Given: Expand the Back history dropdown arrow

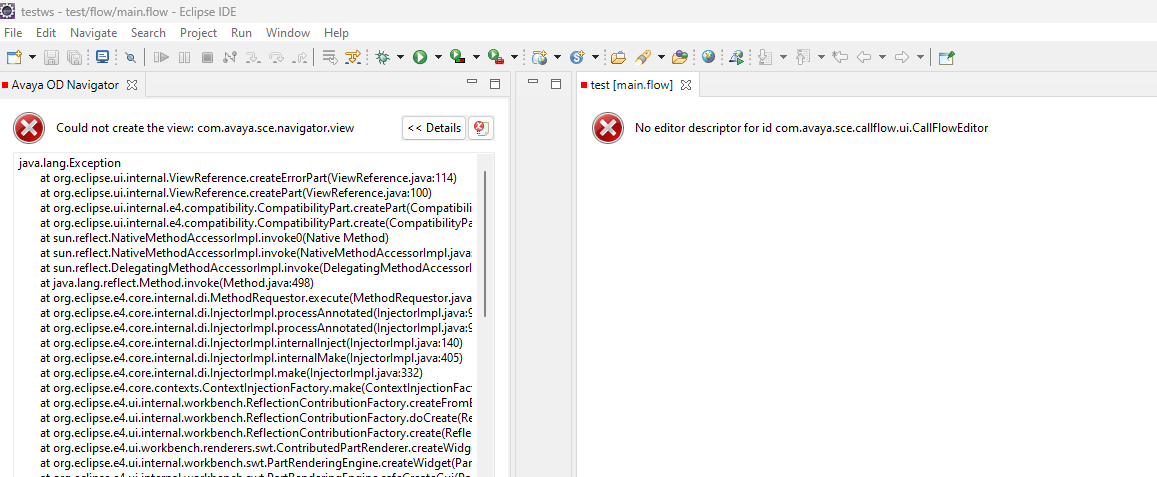Looking at the screenshot, I should coord(883,57).
